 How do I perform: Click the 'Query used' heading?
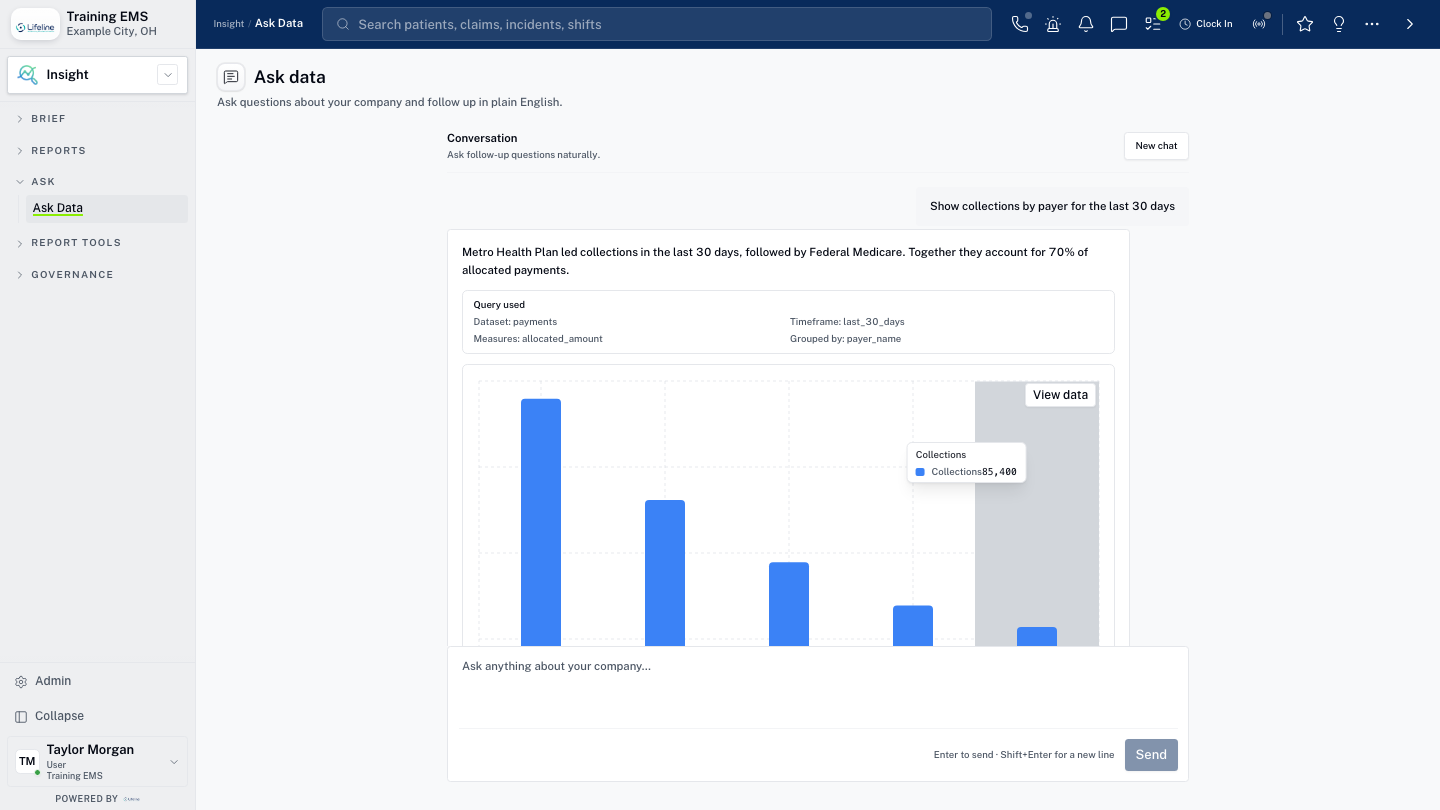point(499,305)
